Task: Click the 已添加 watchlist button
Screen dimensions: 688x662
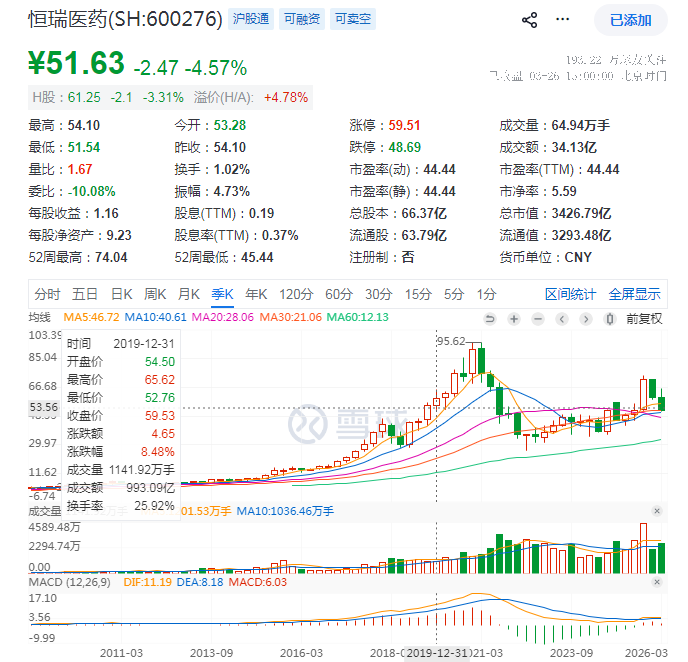Action: (631, 20)
